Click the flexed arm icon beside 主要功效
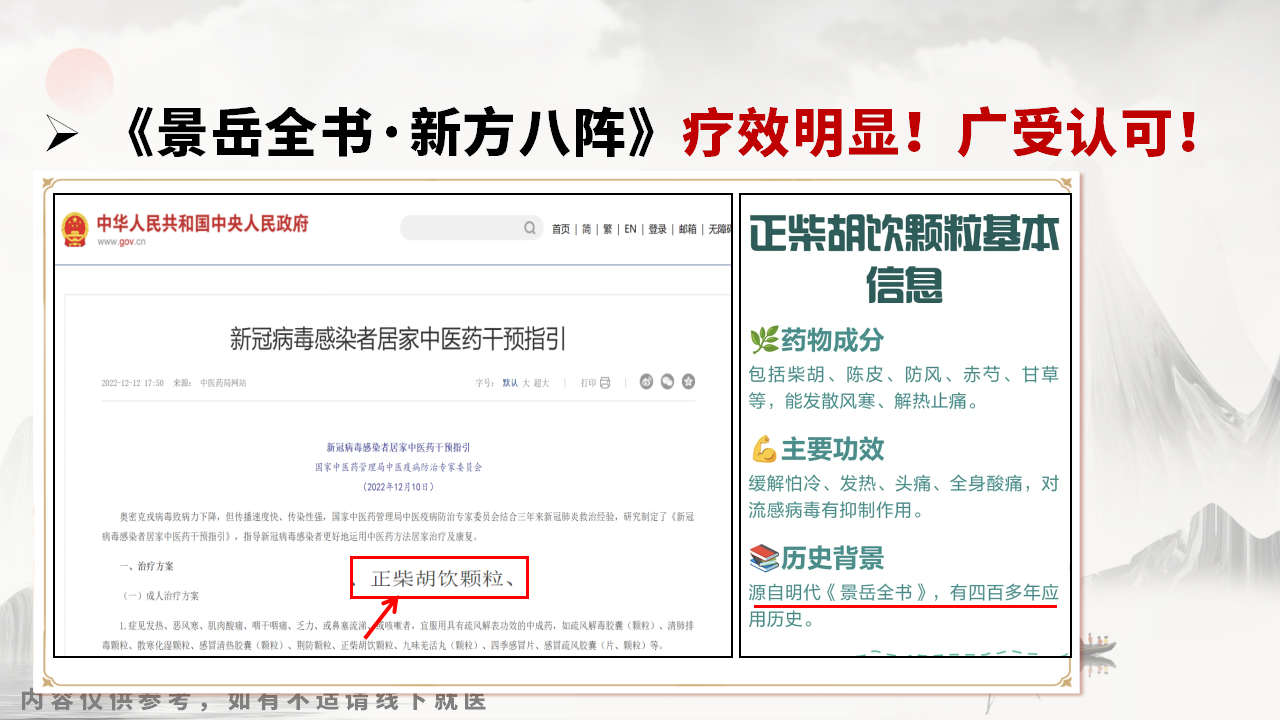 764,450
